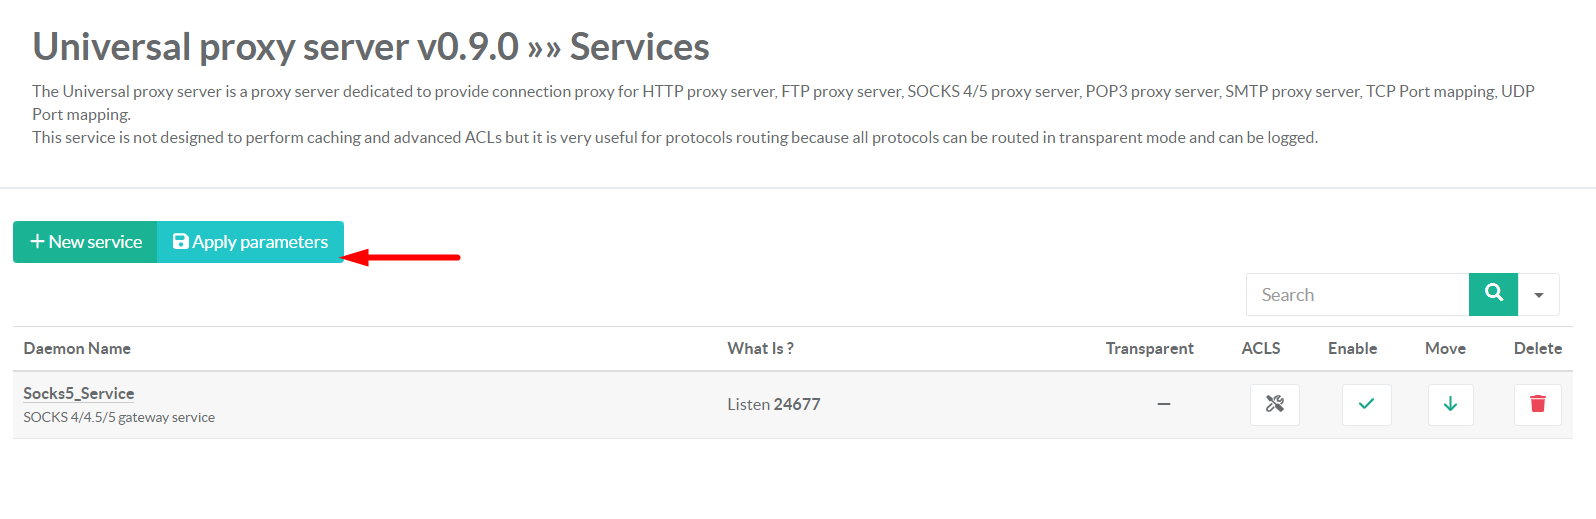The image size is (1596, 519).
Task: Click the Move column header
Action: (1445, 348)
